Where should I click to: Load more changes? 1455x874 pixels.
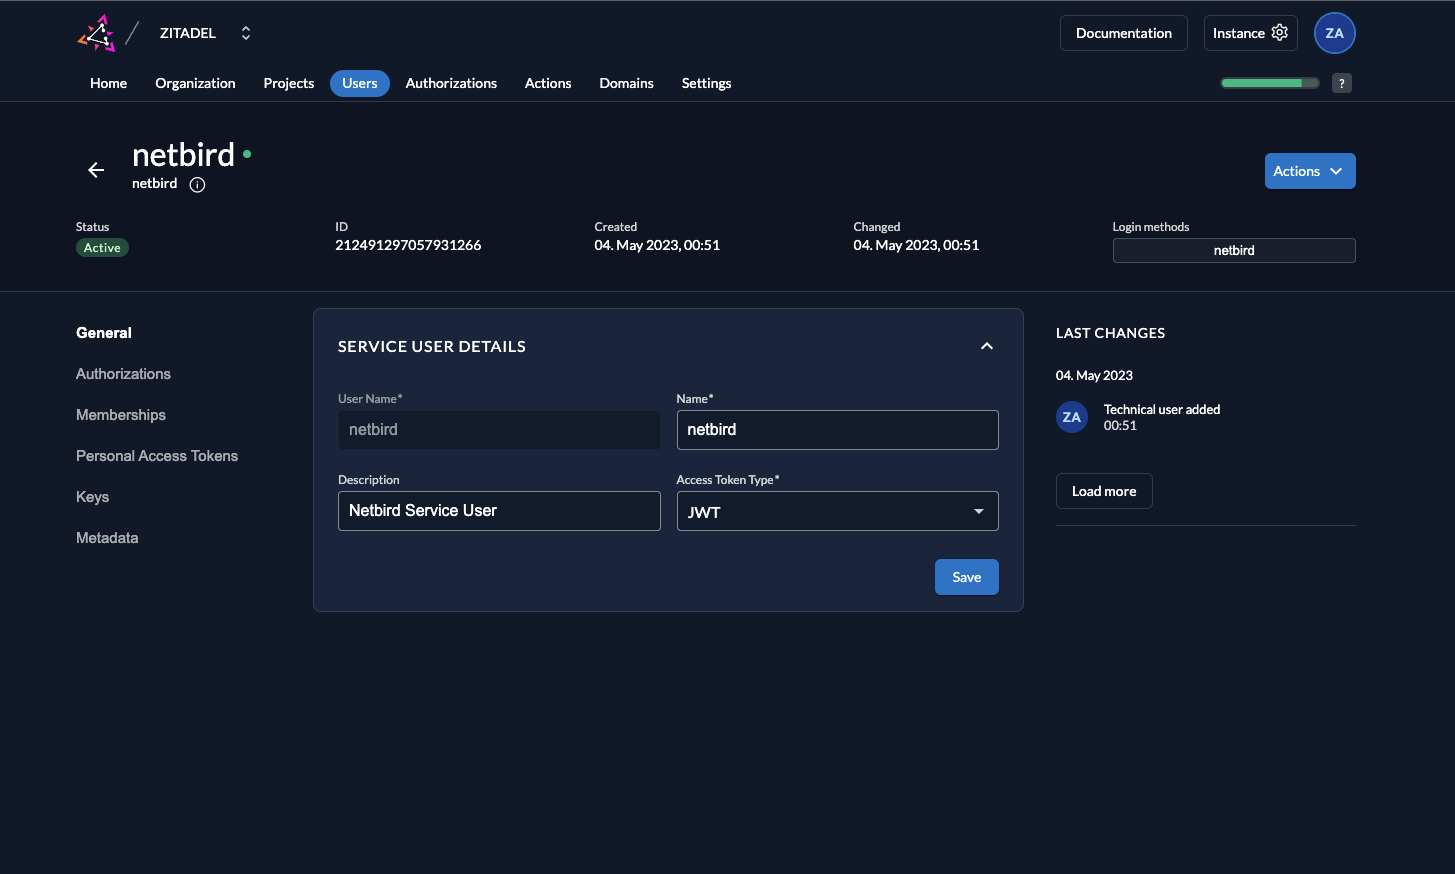[1104, 491]
